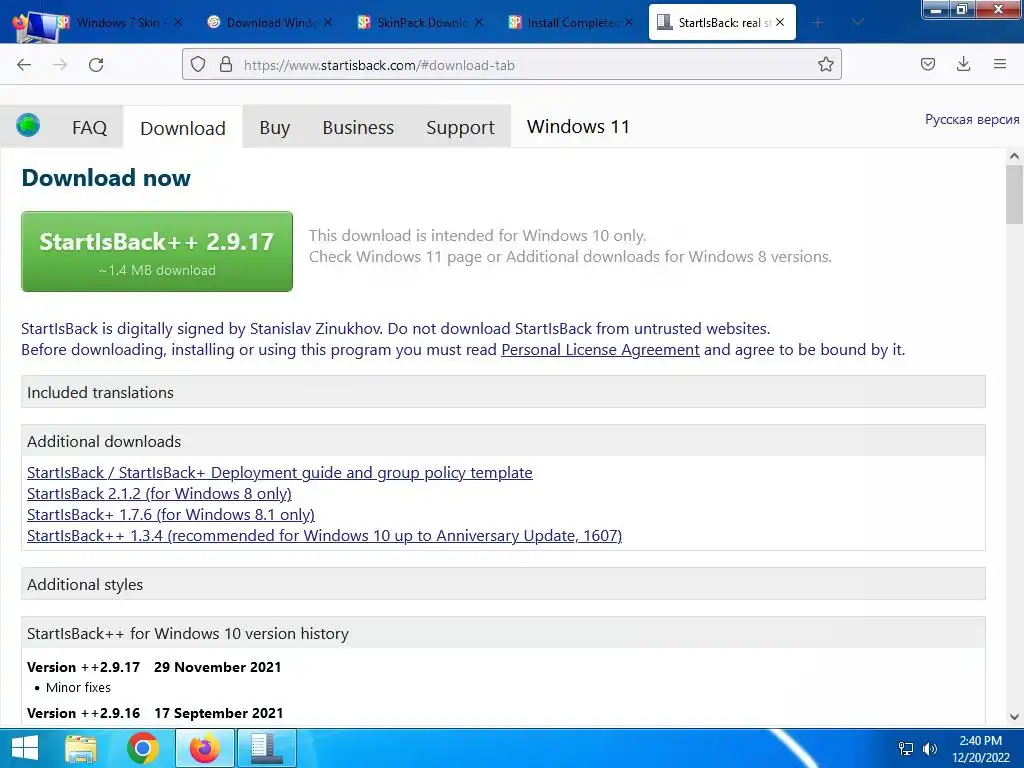Open the Personal License Agreement link

pyautogui.click(x=600, y=350)
